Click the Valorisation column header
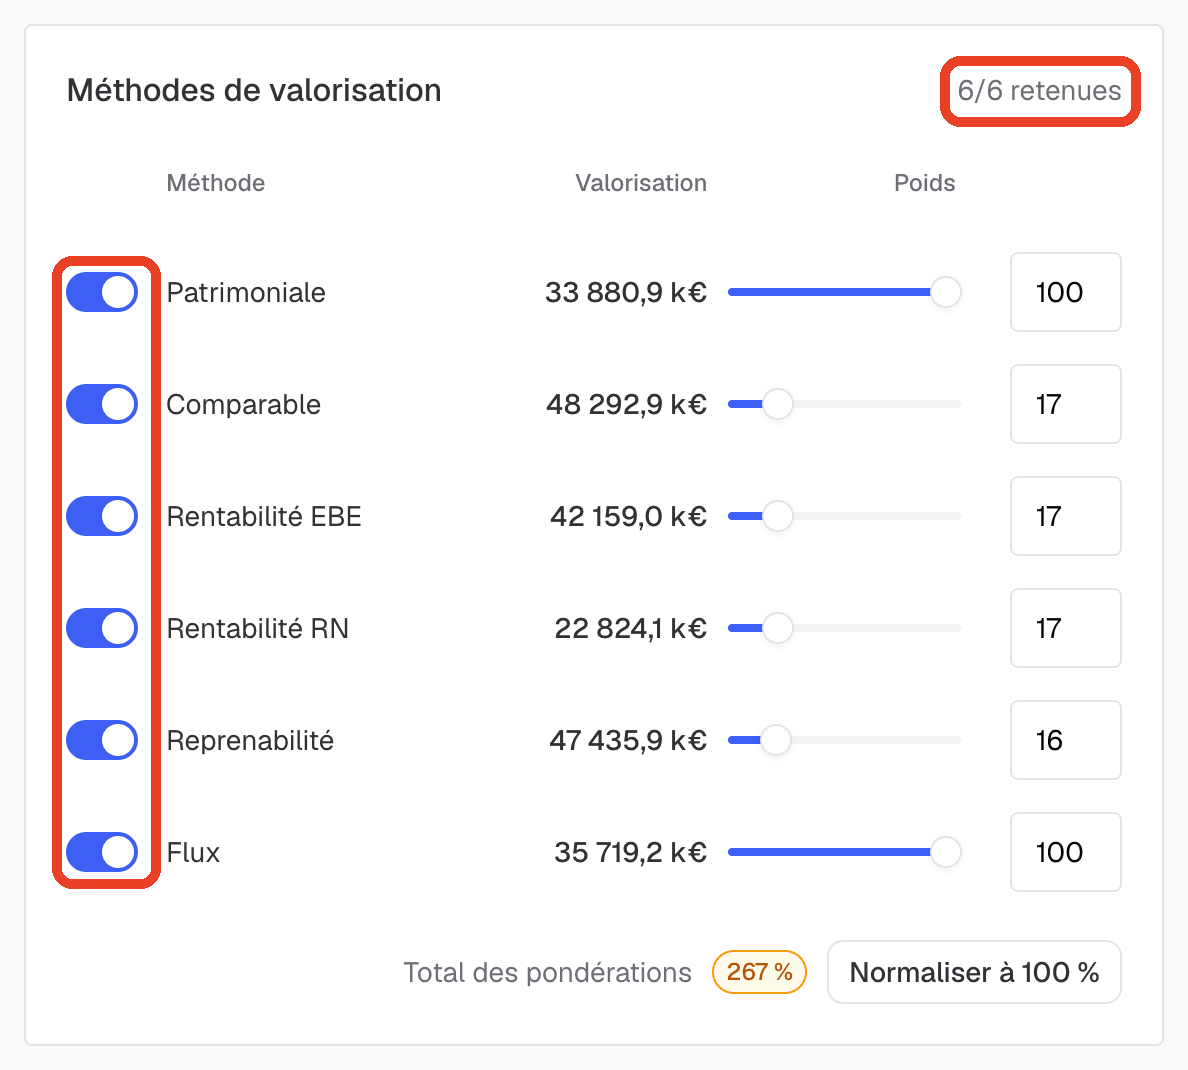The width and height of the screenshot is (1188, 1070). pyautogui.click(x=641, y=183)
